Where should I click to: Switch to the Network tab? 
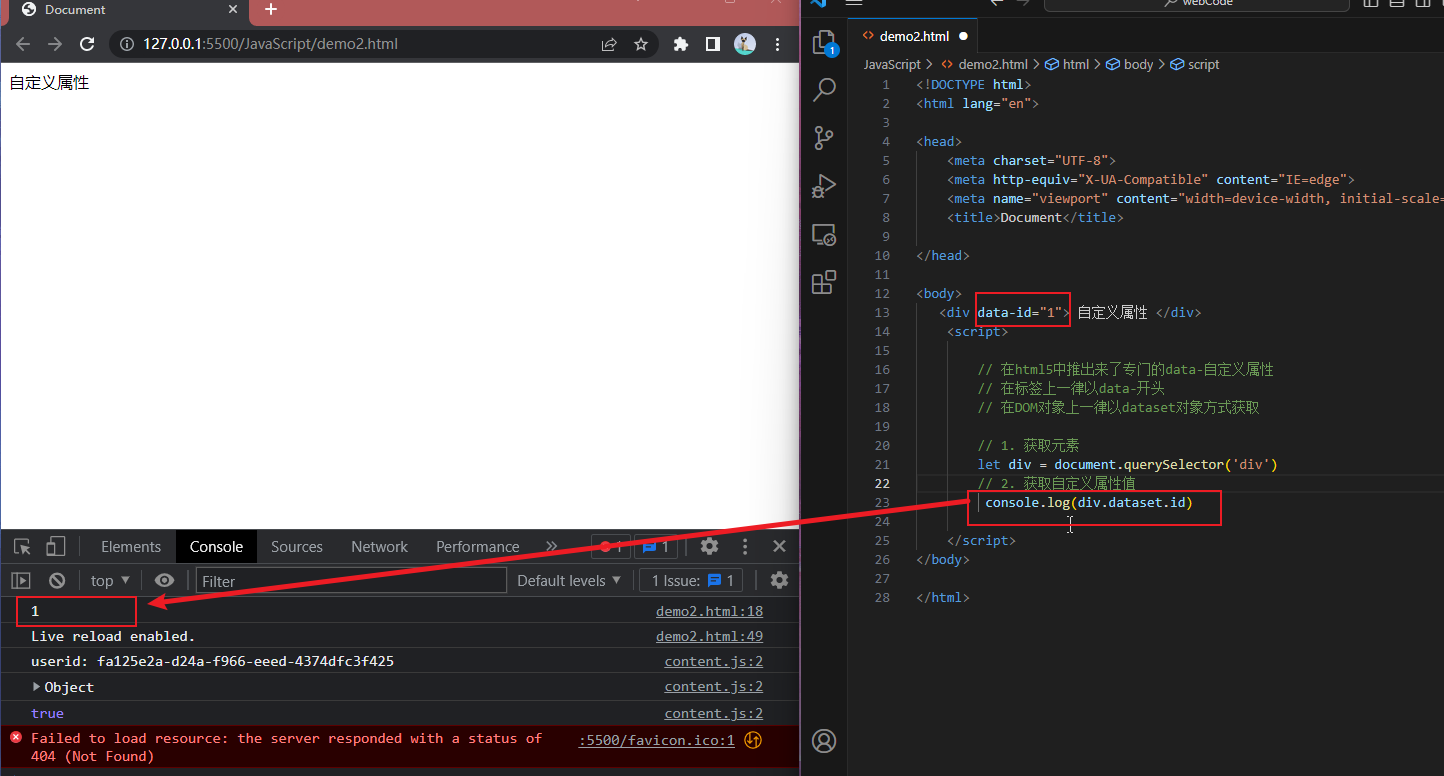(379, 546)
